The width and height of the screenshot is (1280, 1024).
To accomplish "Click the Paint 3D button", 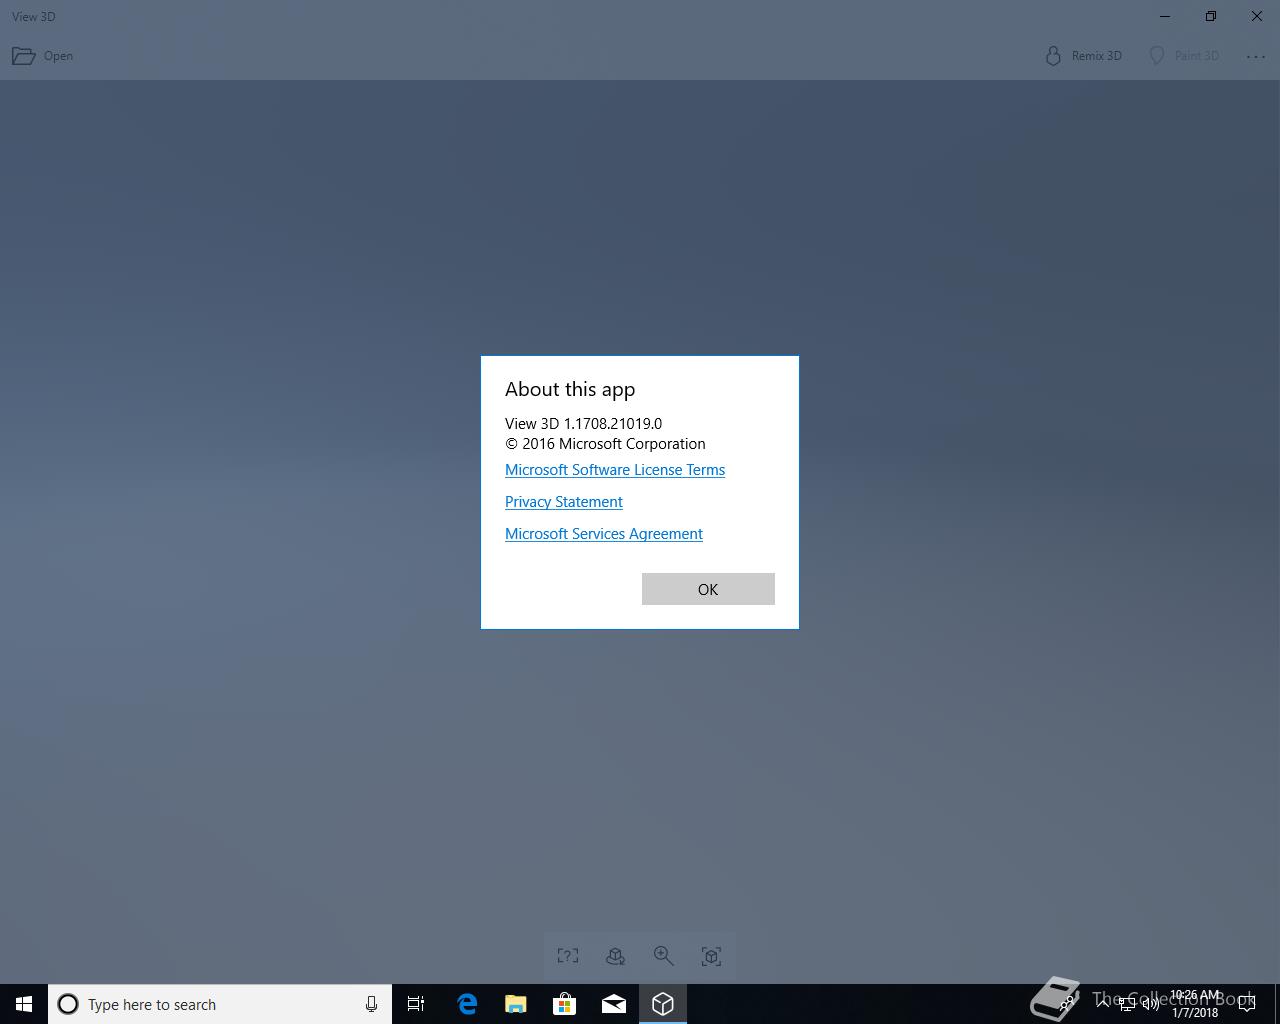I will (1184, 56).
